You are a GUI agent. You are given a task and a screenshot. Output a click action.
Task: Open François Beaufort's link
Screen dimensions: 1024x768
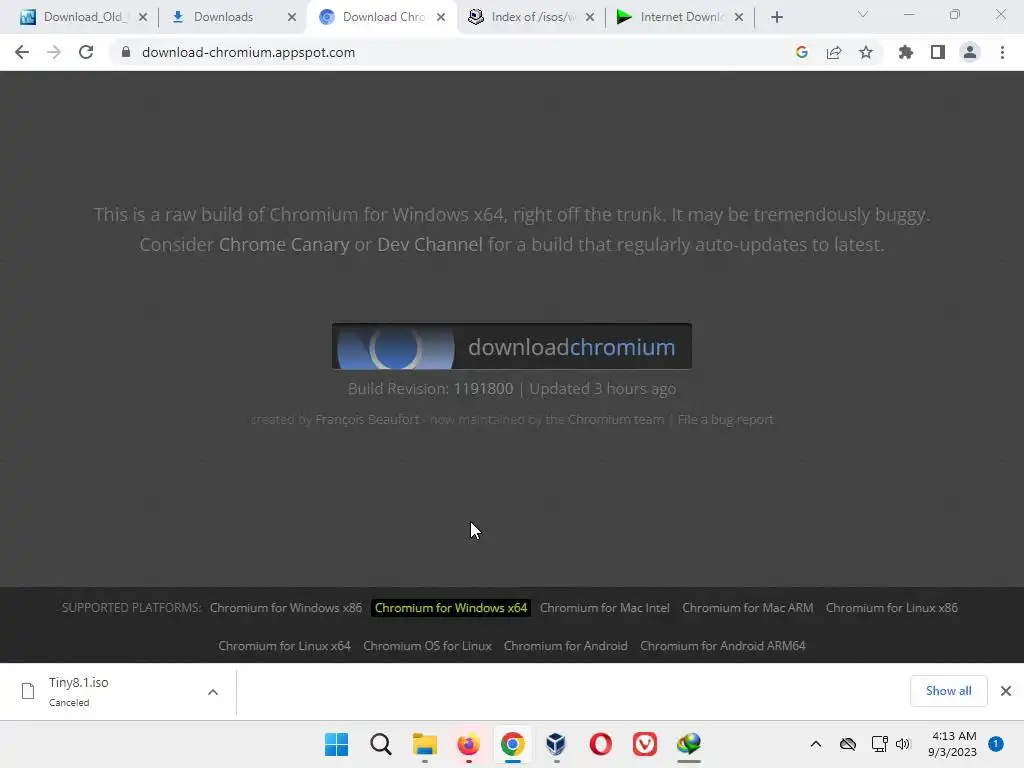(x=367, y=419)
